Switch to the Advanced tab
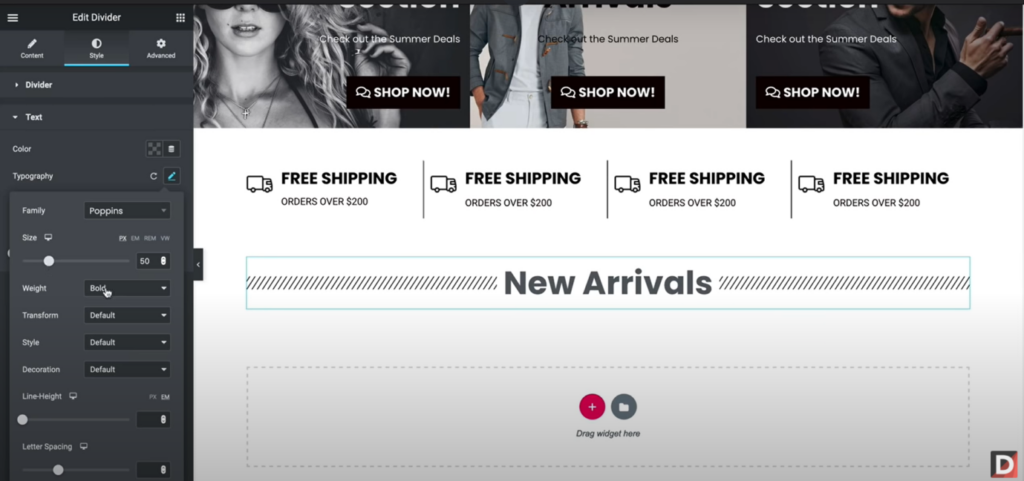 pos(161,48)
